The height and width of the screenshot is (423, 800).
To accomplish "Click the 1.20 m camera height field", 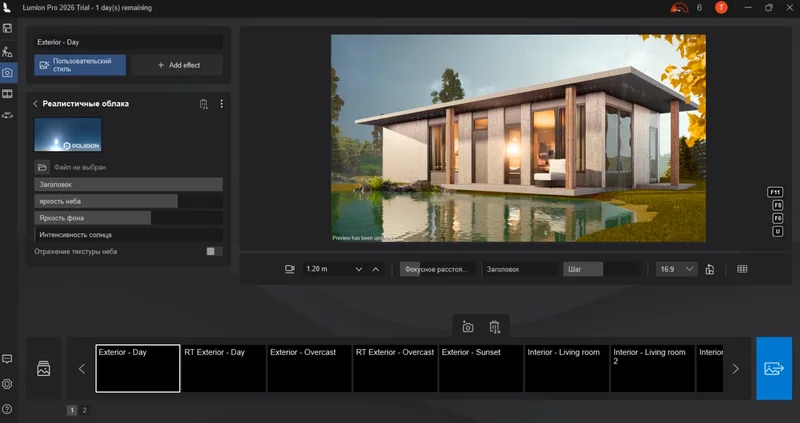I will point(327,269).
